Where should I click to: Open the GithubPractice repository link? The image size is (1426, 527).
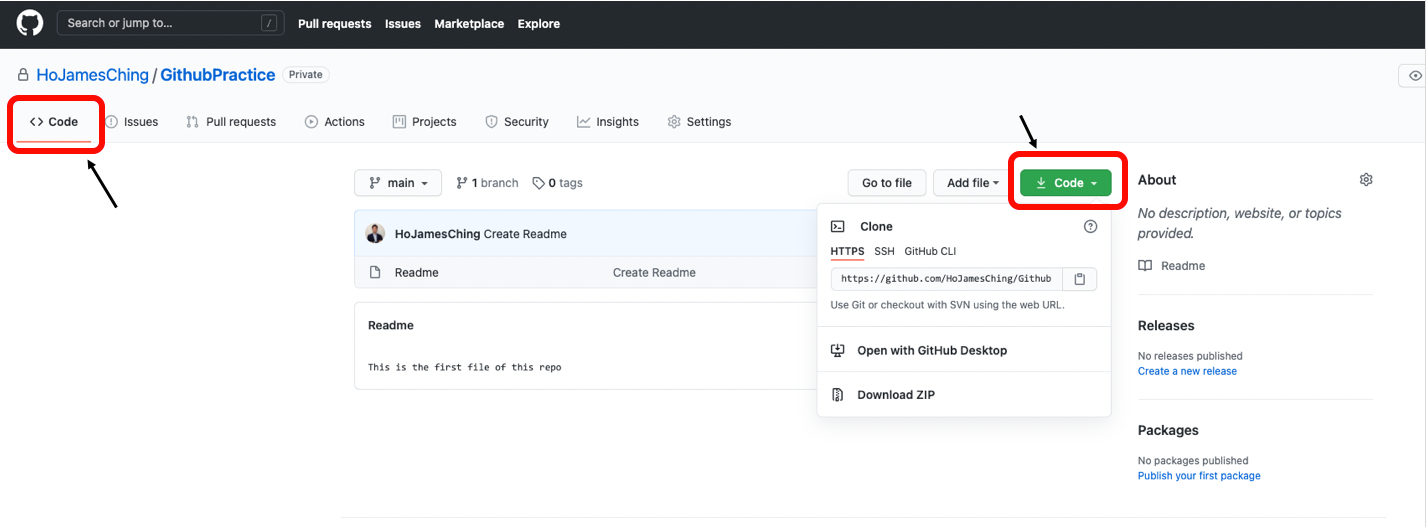[217, 75]
